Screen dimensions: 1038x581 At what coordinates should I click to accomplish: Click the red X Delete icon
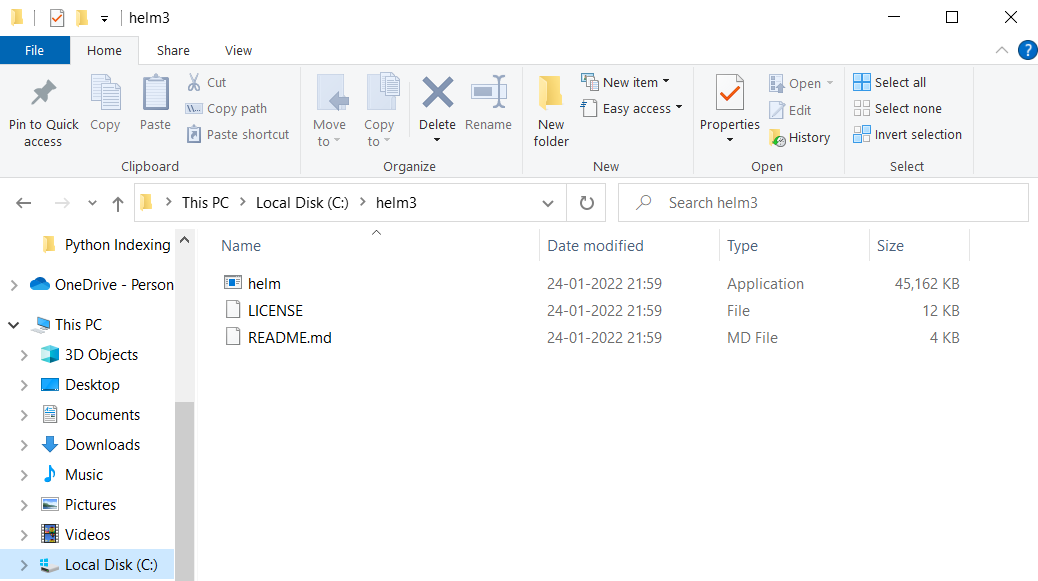click(x=438, y=93)
